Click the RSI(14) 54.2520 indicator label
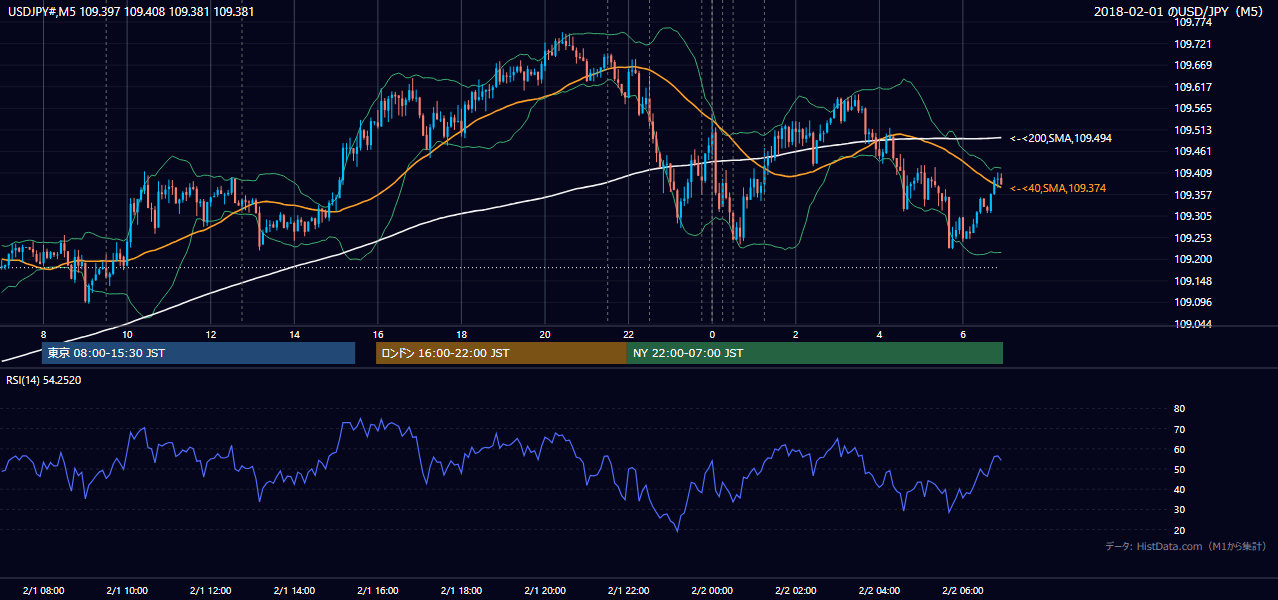 tap(44, 380)
